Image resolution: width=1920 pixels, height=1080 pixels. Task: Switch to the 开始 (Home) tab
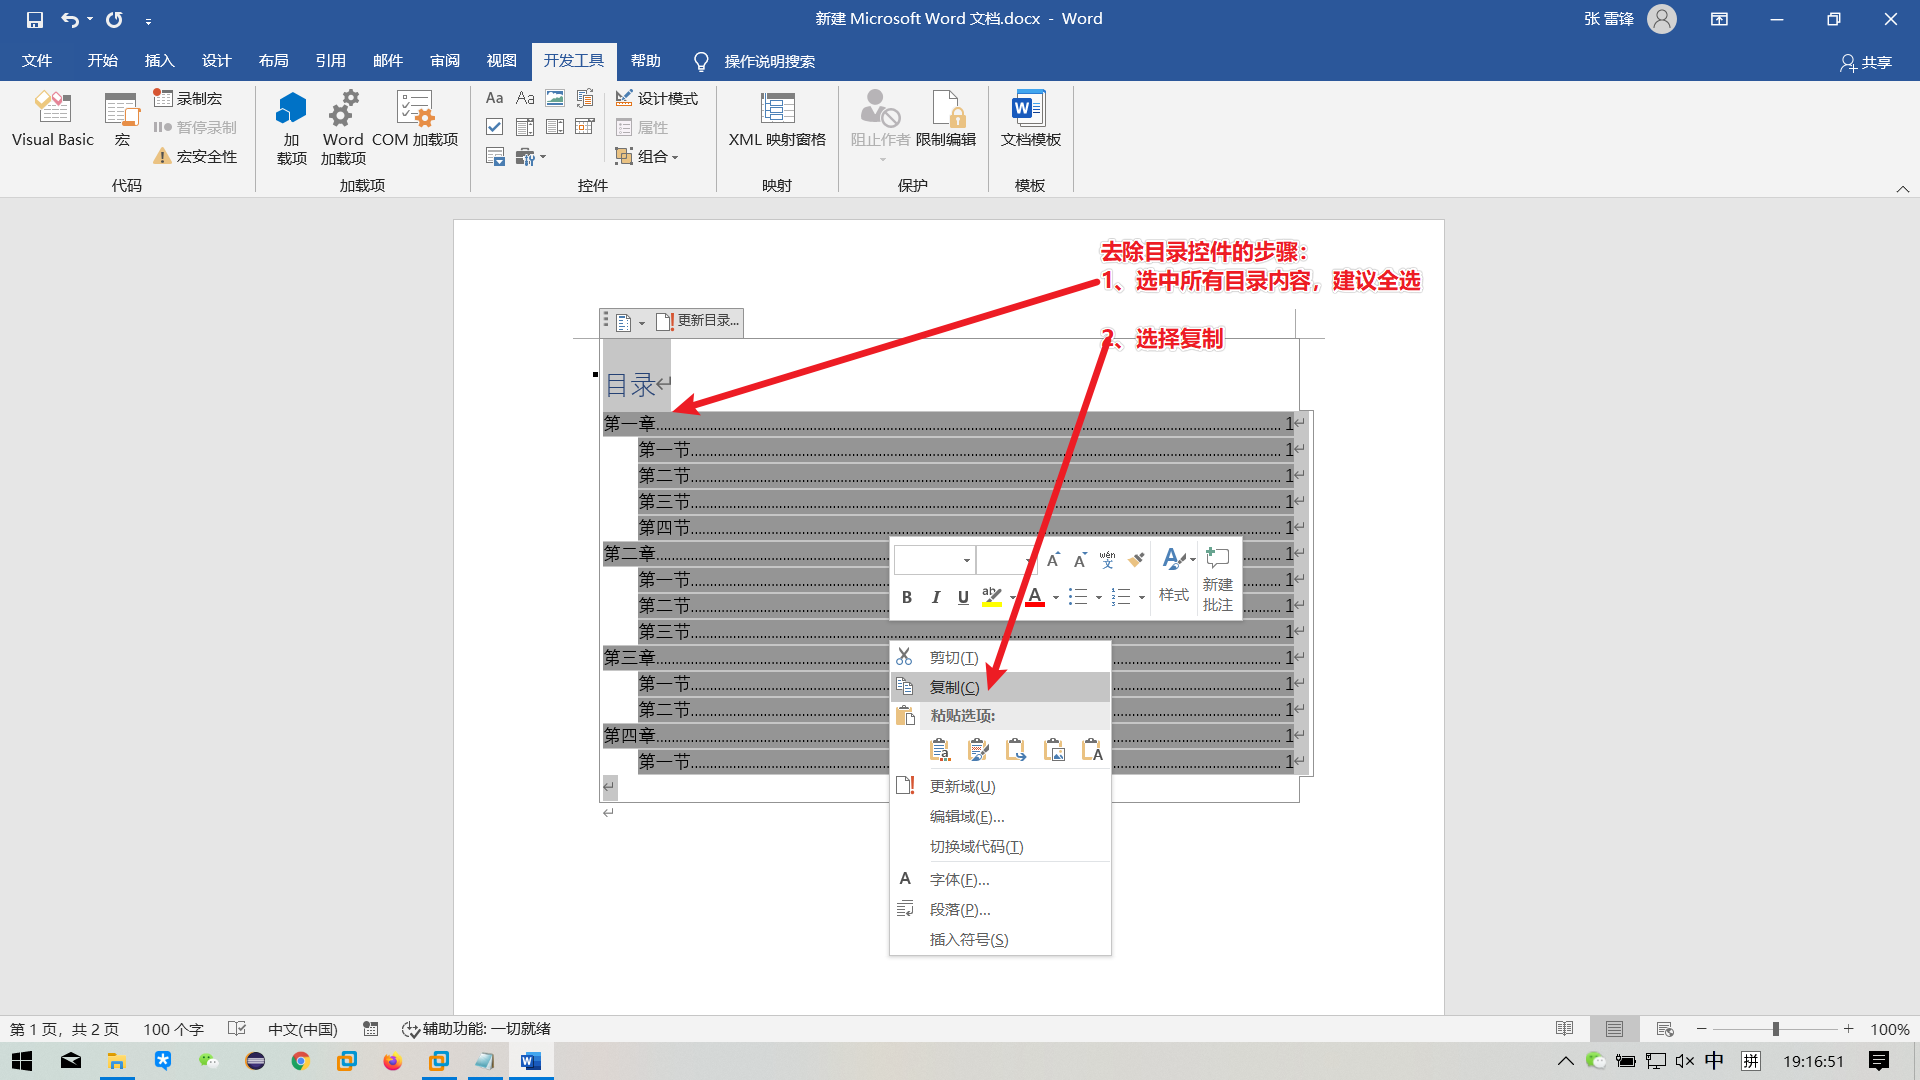(x=102, y=61)
